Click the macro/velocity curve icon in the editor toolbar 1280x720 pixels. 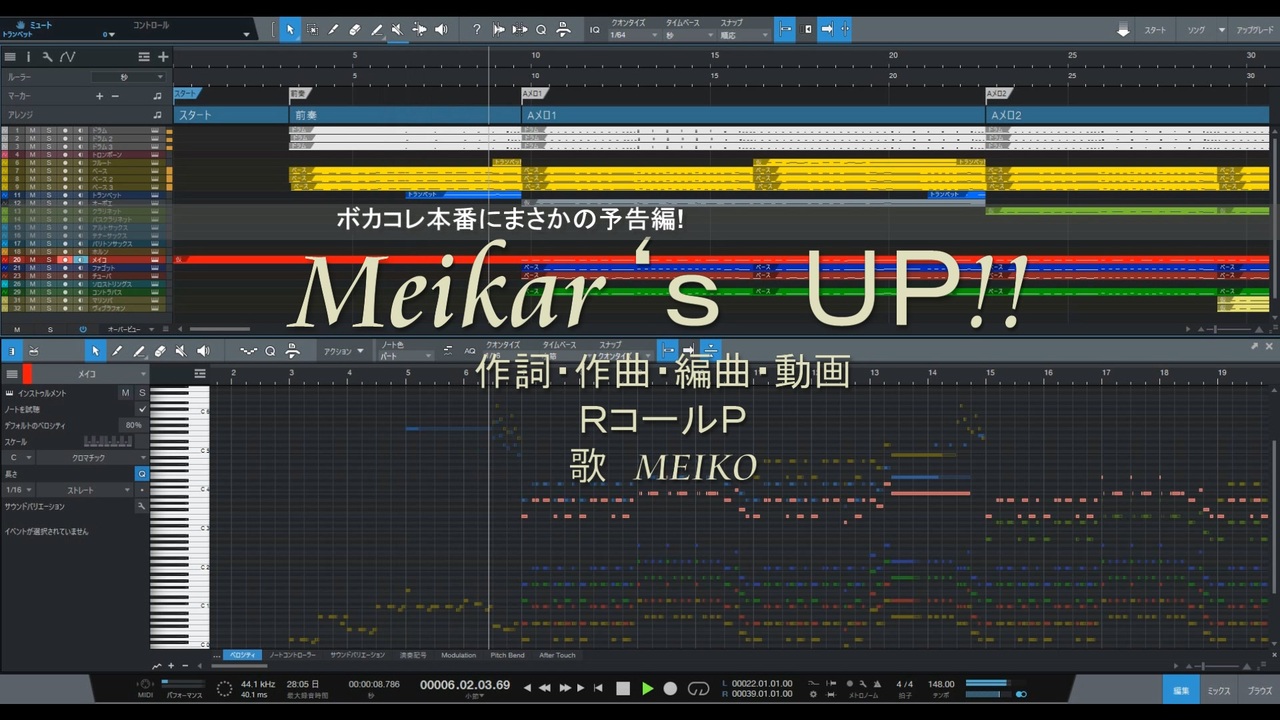(250, 350)
